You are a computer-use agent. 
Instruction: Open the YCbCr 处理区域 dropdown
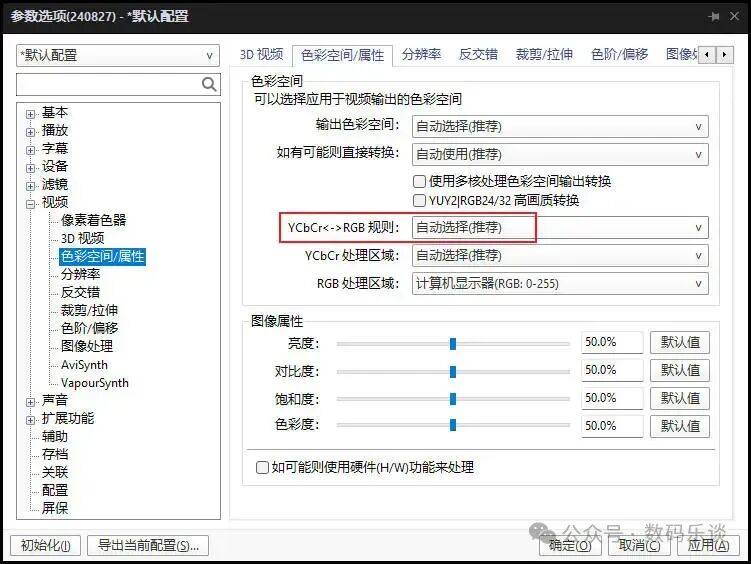point(560,256)
